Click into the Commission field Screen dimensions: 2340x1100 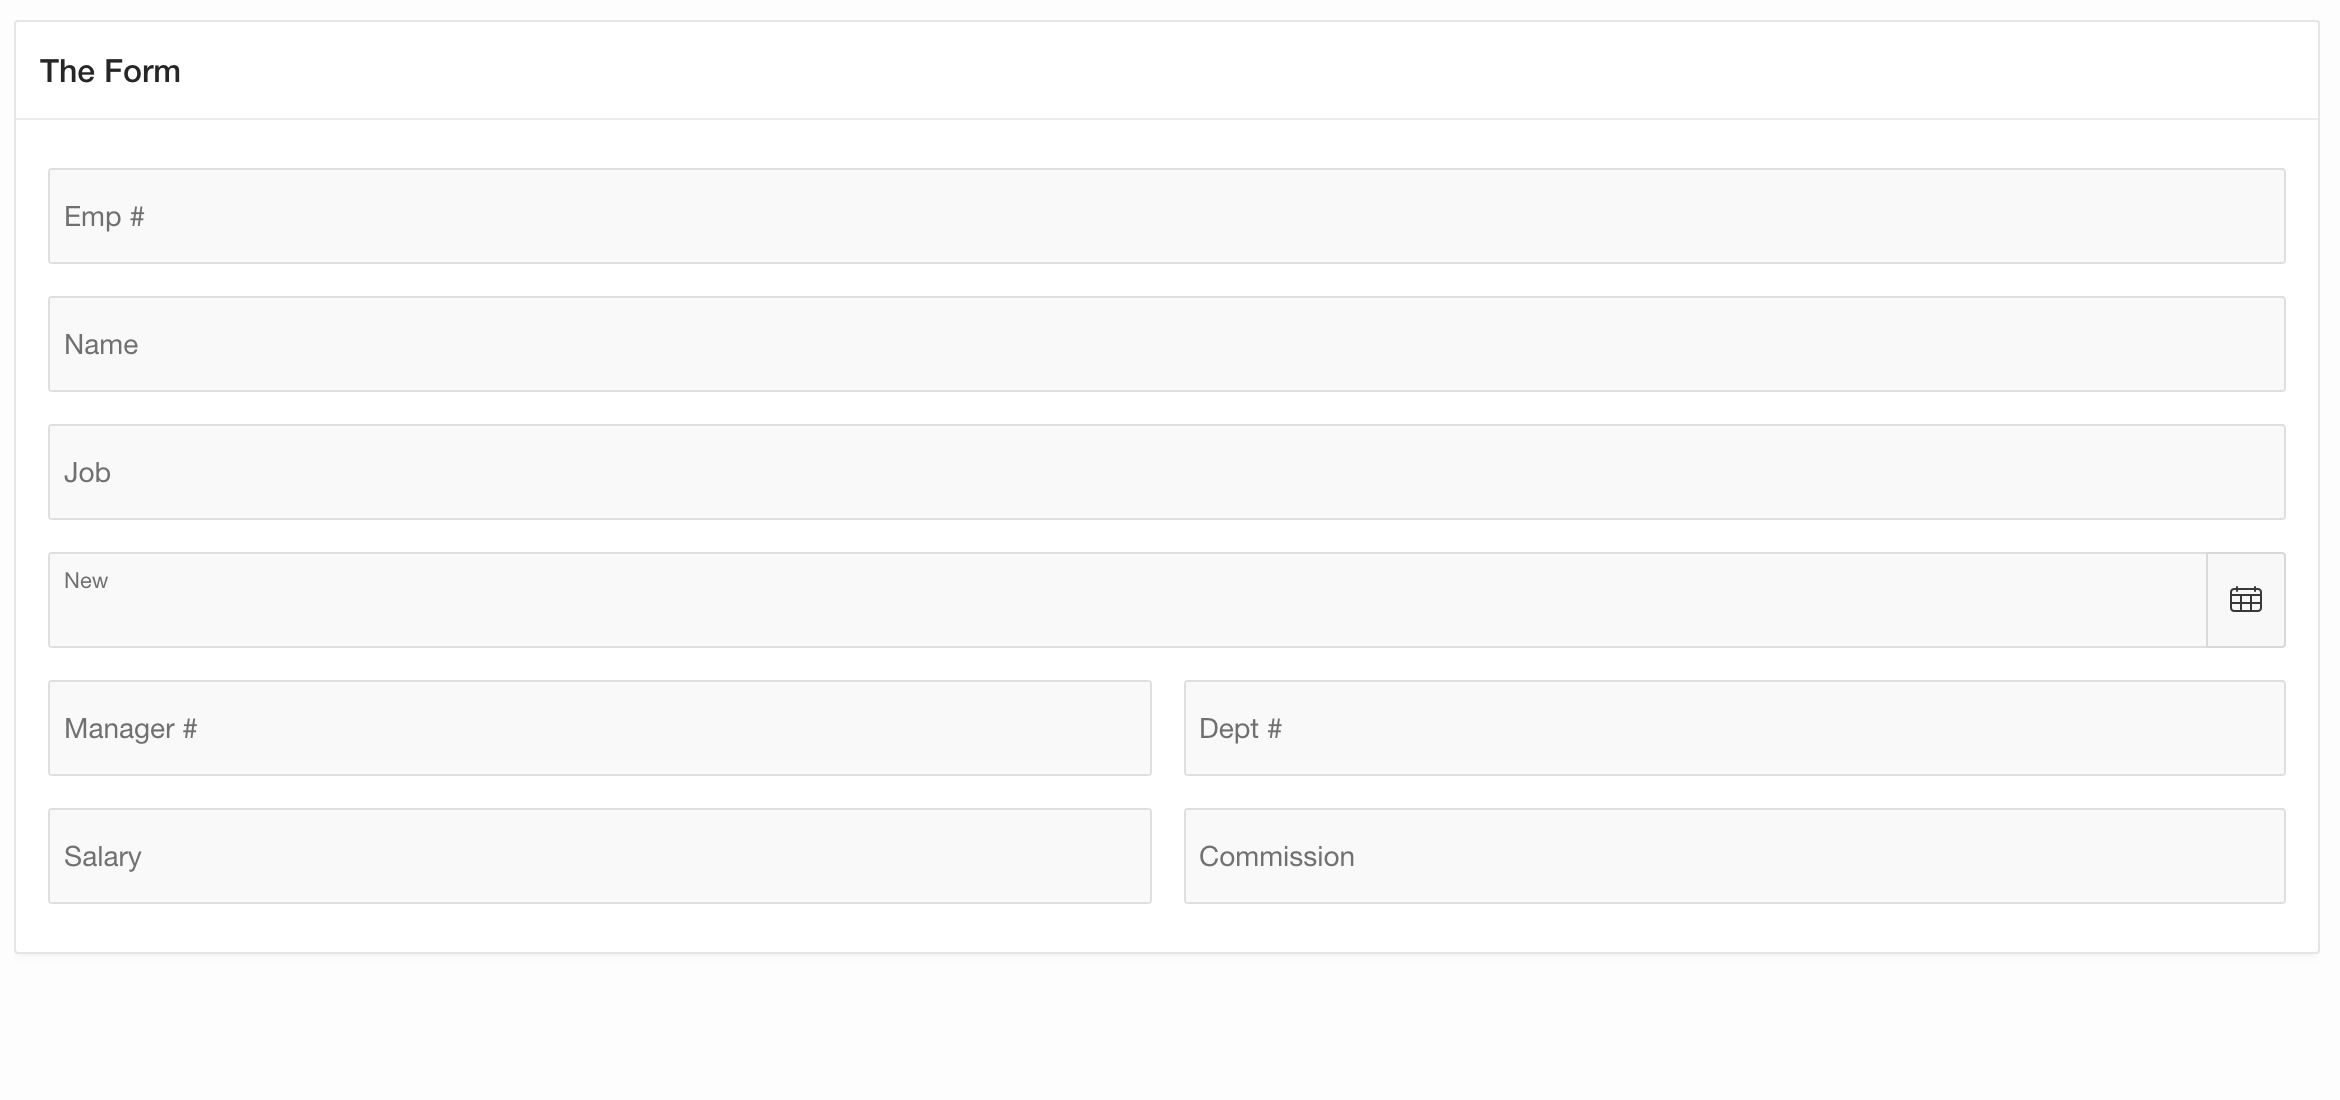click(x=1734, y=856)
